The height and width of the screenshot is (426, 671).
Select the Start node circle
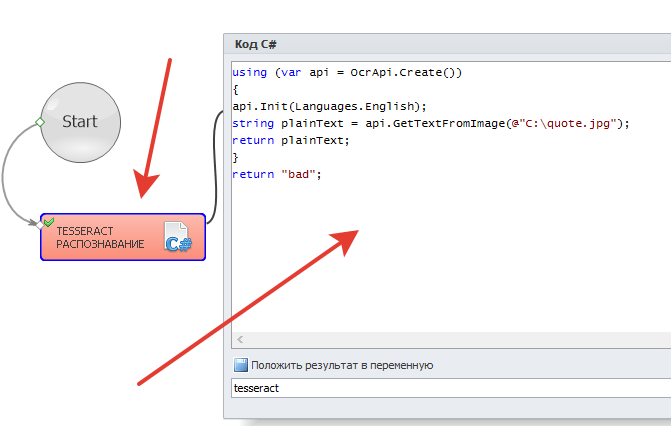80,122
